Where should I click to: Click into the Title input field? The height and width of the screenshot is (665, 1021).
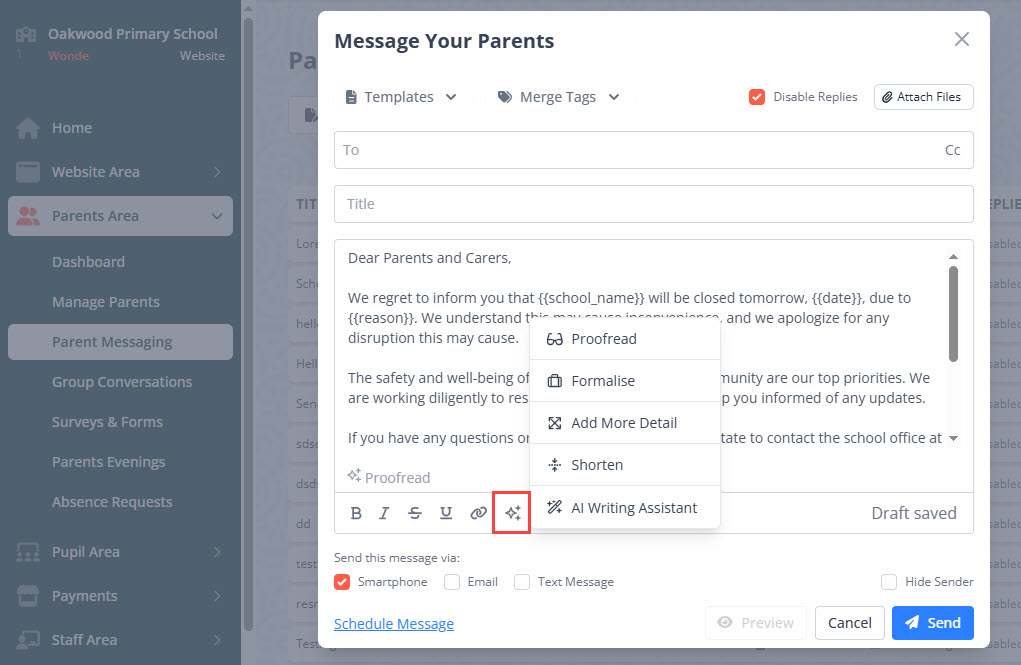(x=653, y=204)
